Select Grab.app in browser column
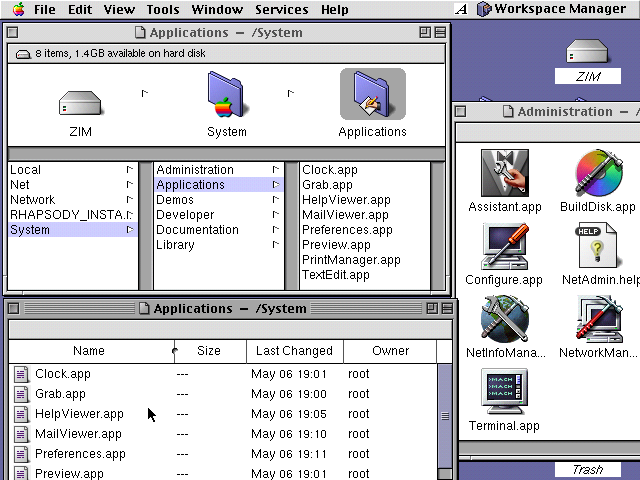Viewport: 640px width, 480px height. [x=365, y=184]
